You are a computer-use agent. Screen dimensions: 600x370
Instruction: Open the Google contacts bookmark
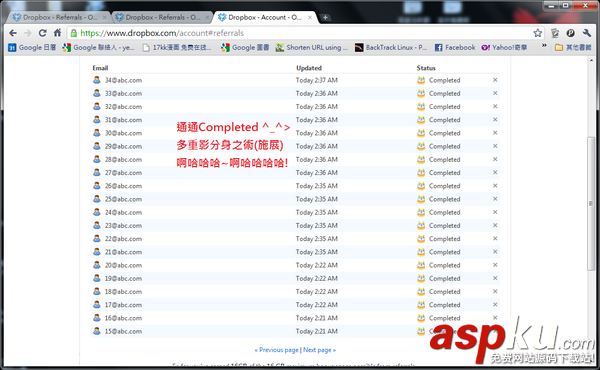98,47
